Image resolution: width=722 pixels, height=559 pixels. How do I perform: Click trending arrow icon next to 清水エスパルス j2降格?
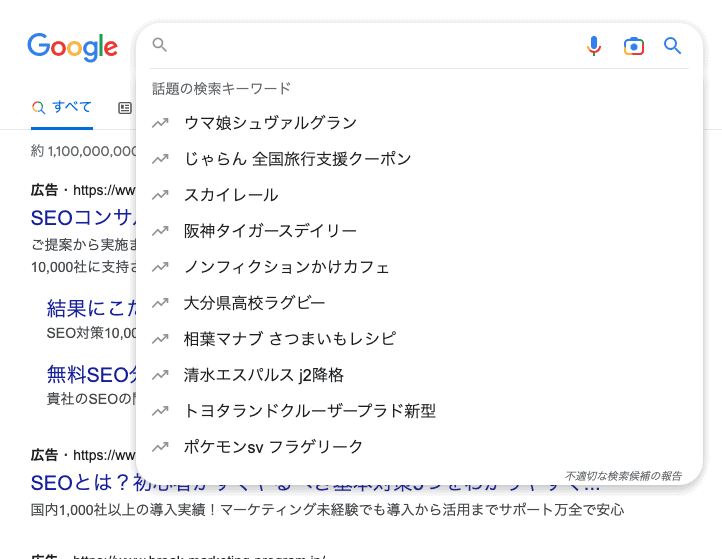click(160, 375)
